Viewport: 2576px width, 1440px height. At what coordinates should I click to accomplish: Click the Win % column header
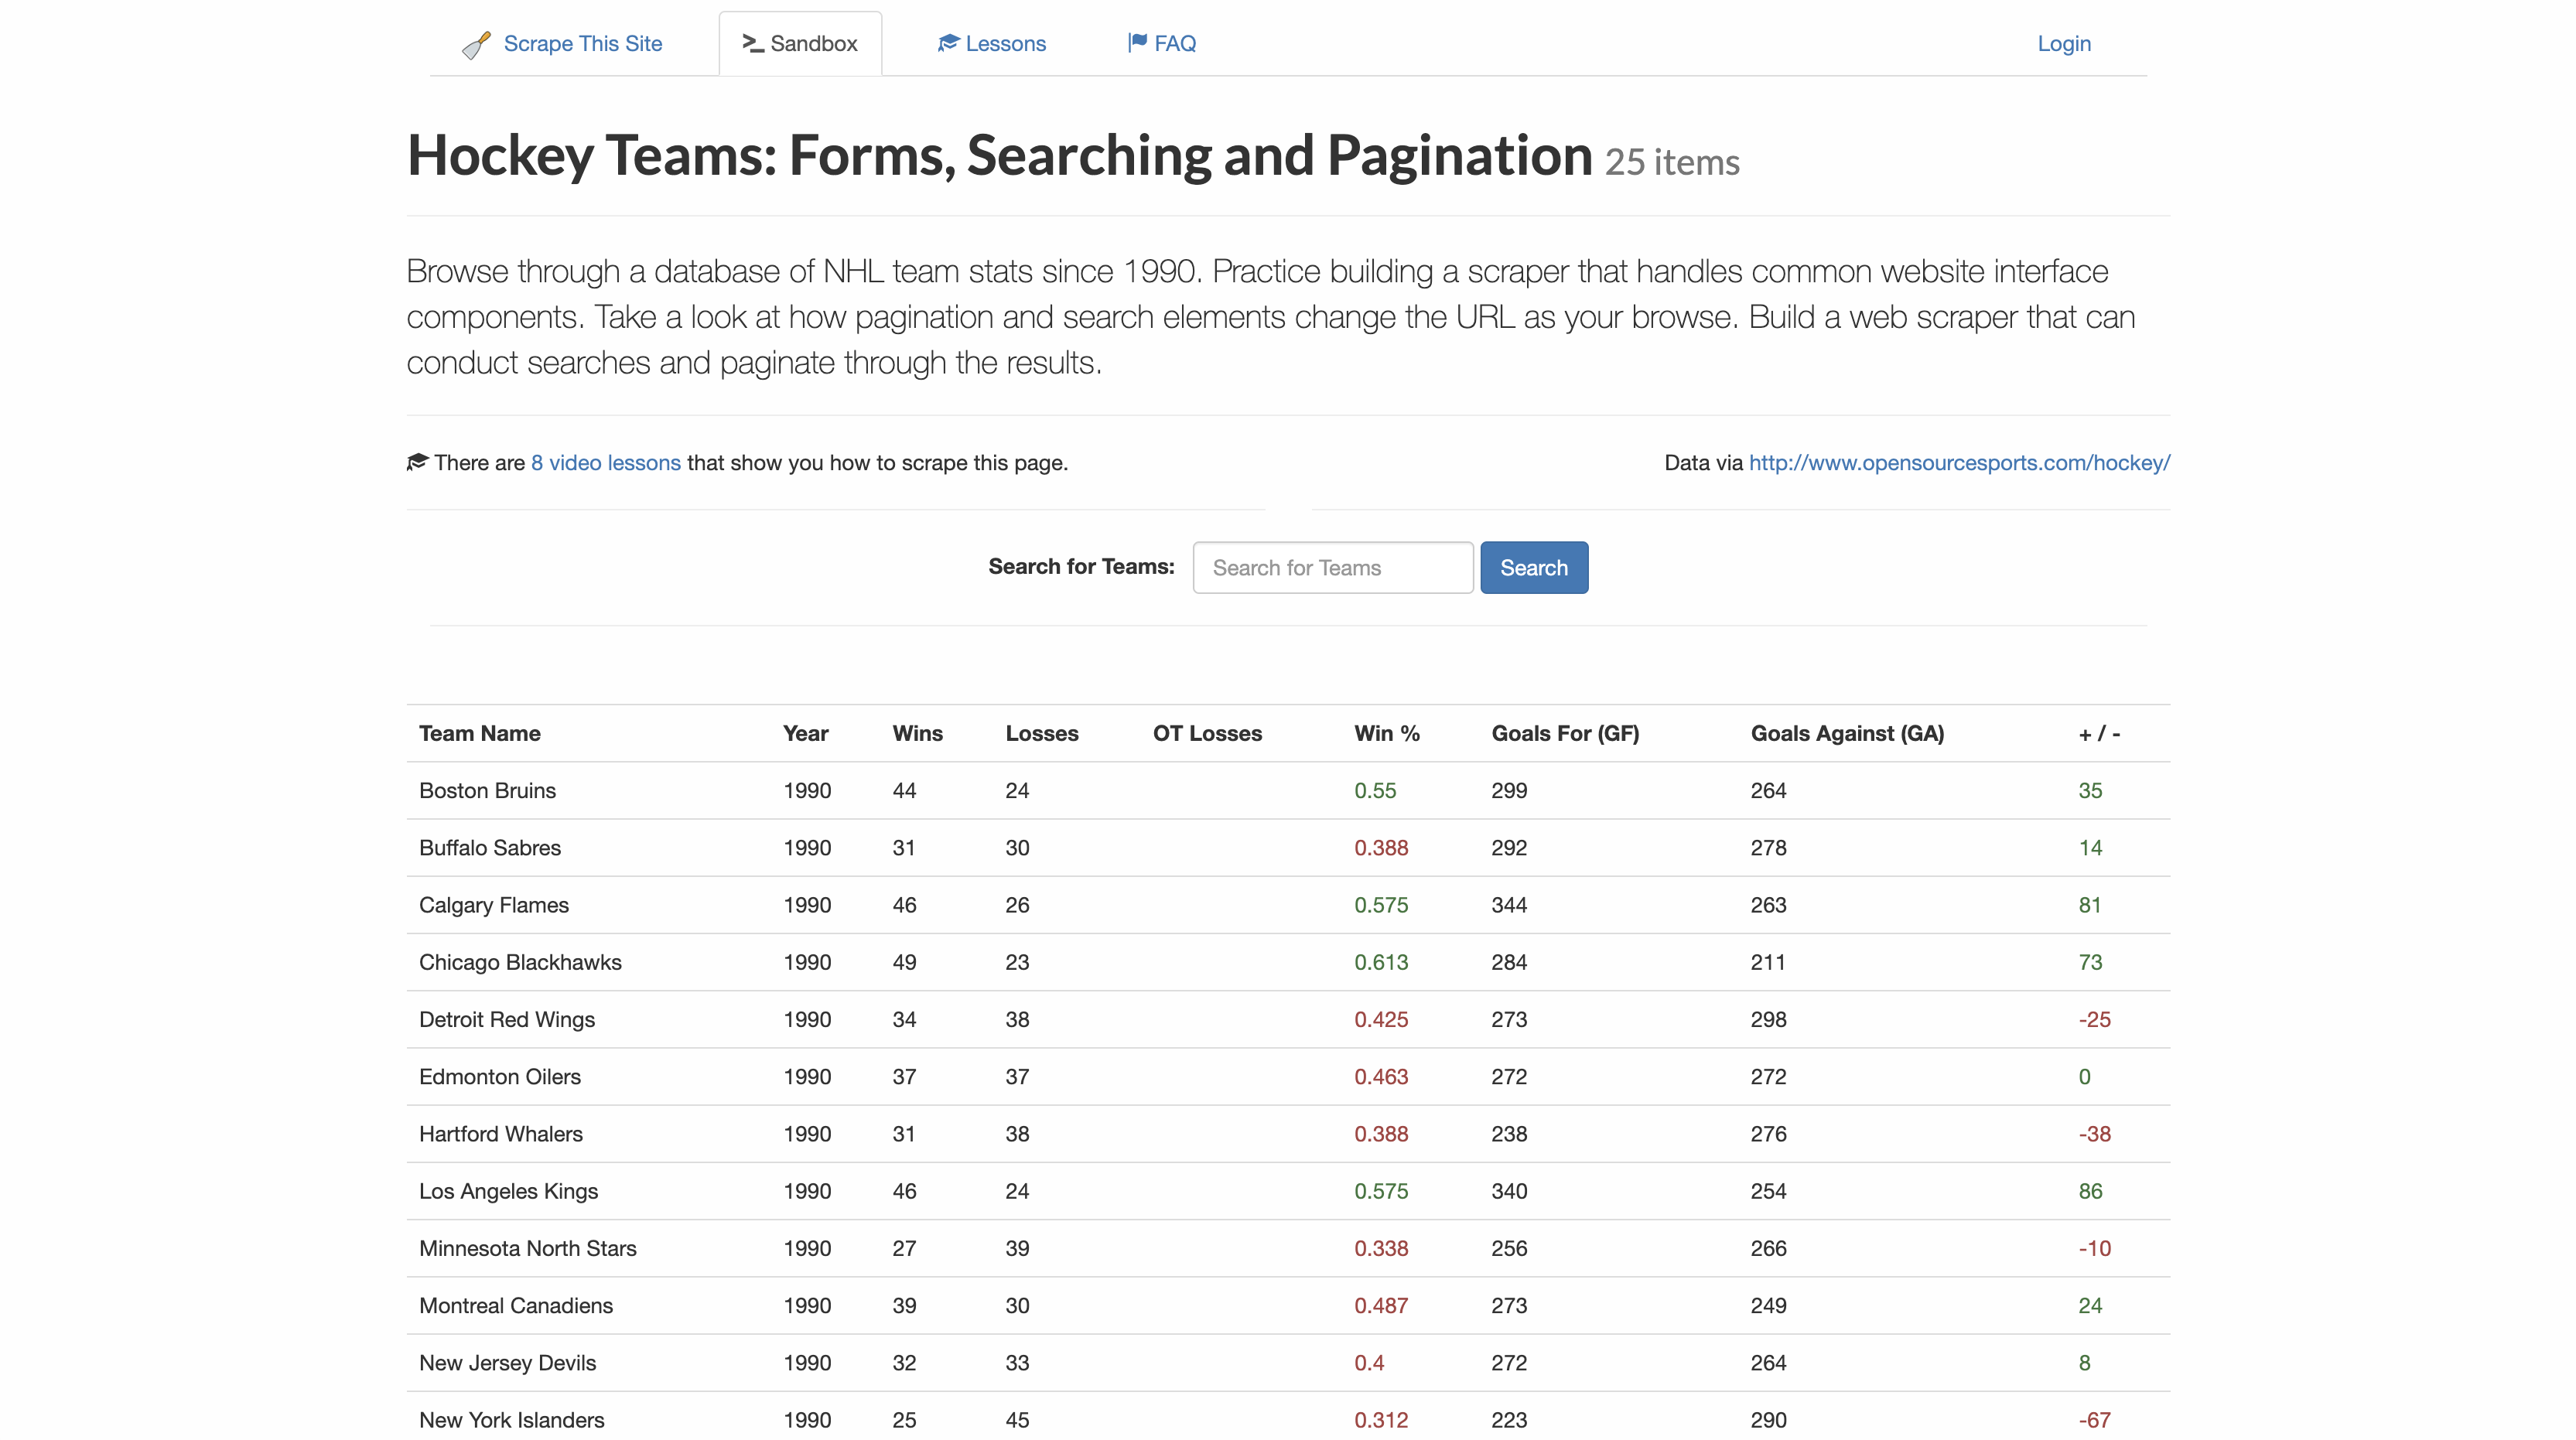coord(1386,733)
